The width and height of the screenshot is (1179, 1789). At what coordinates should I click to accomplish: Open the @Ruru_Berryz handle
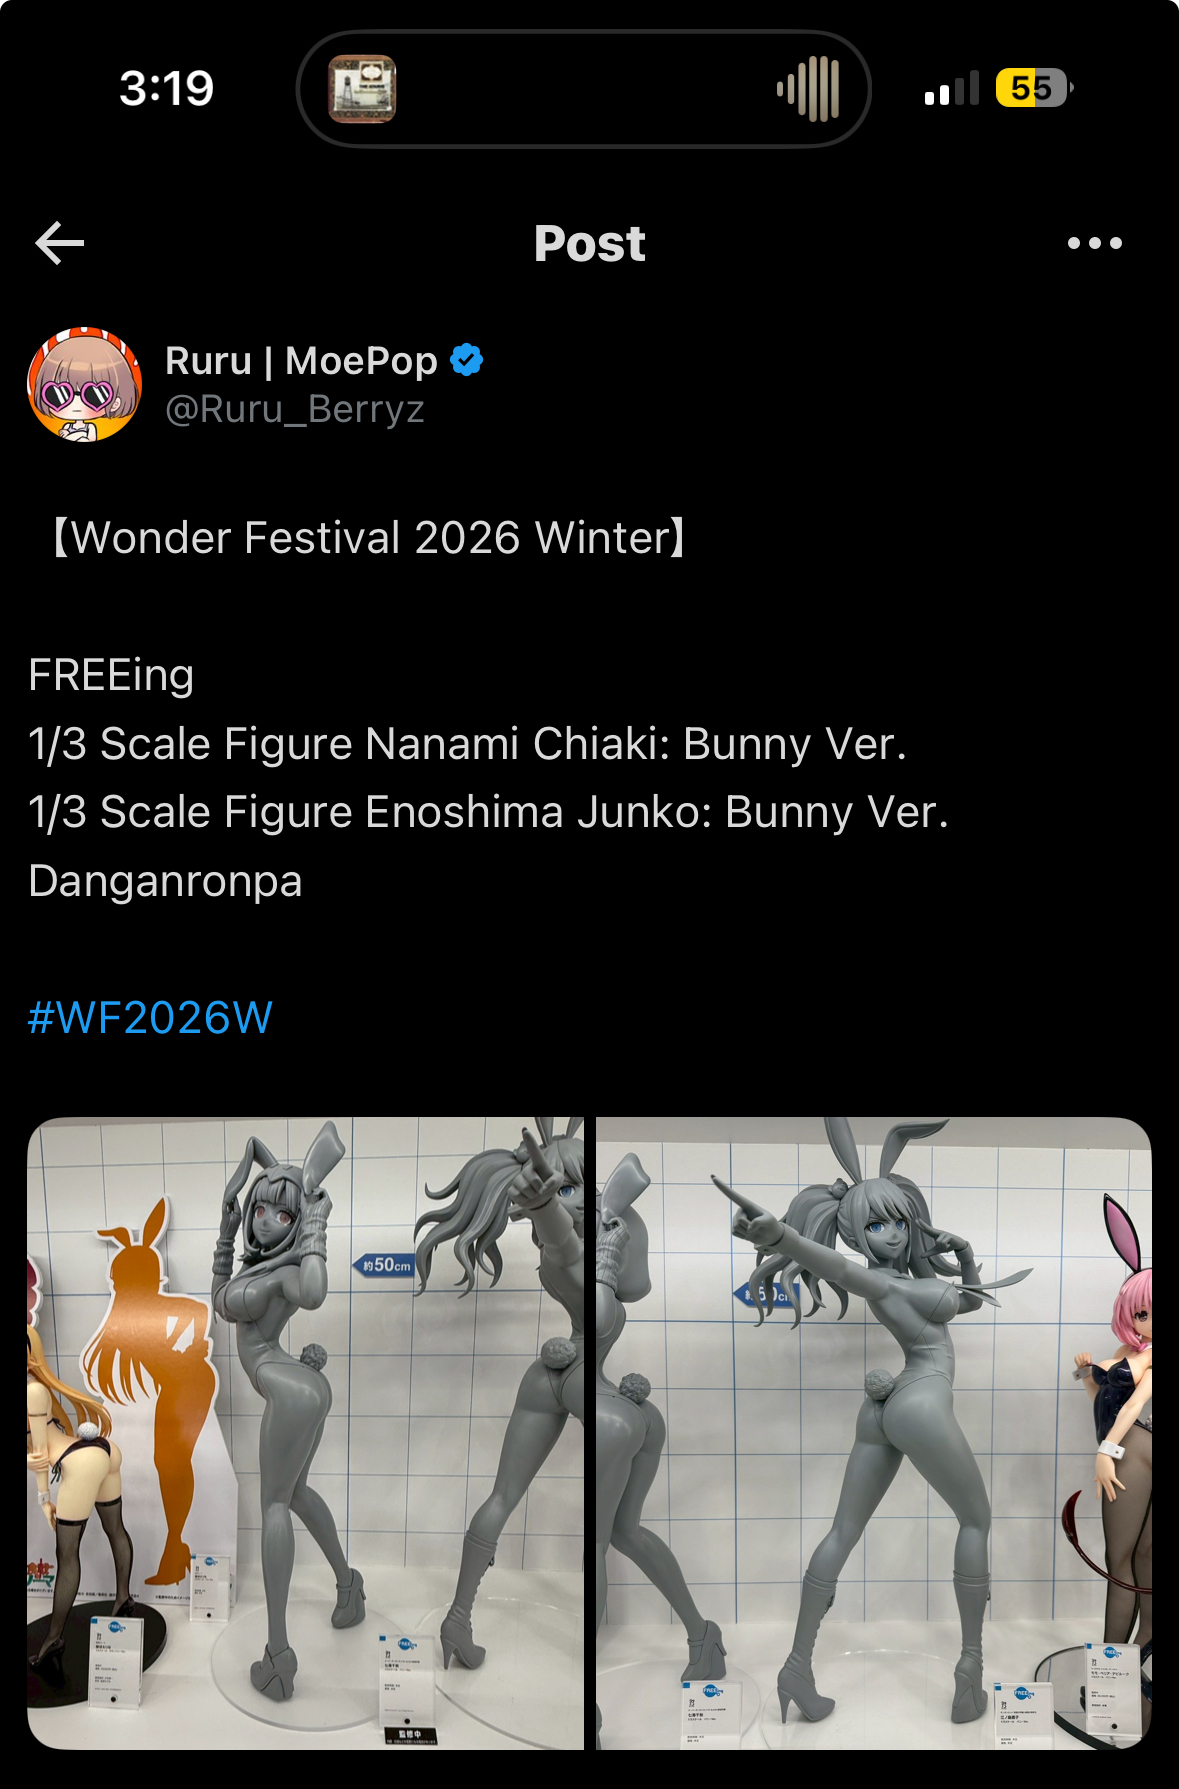tap(295, 409)
